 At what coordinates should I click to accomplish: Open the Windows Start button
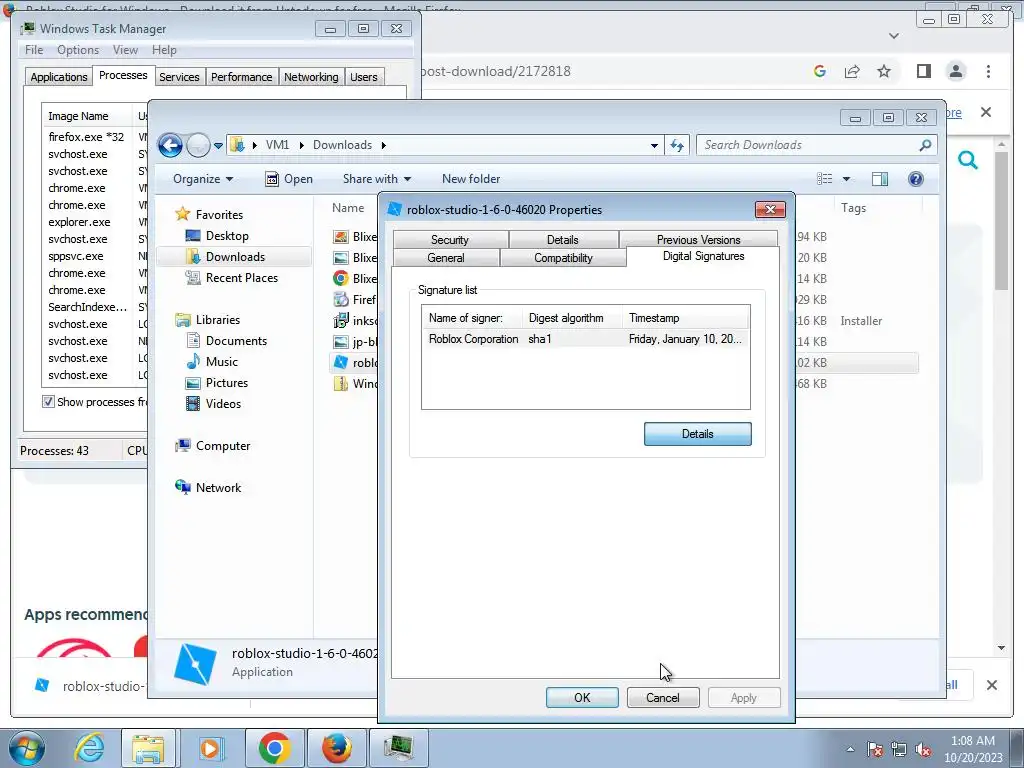click(27, 748)
